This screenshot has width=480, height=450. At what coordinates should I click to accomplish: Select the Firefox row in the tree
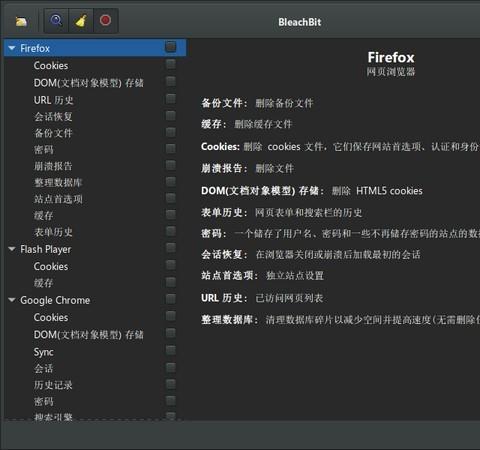(95, 48)
